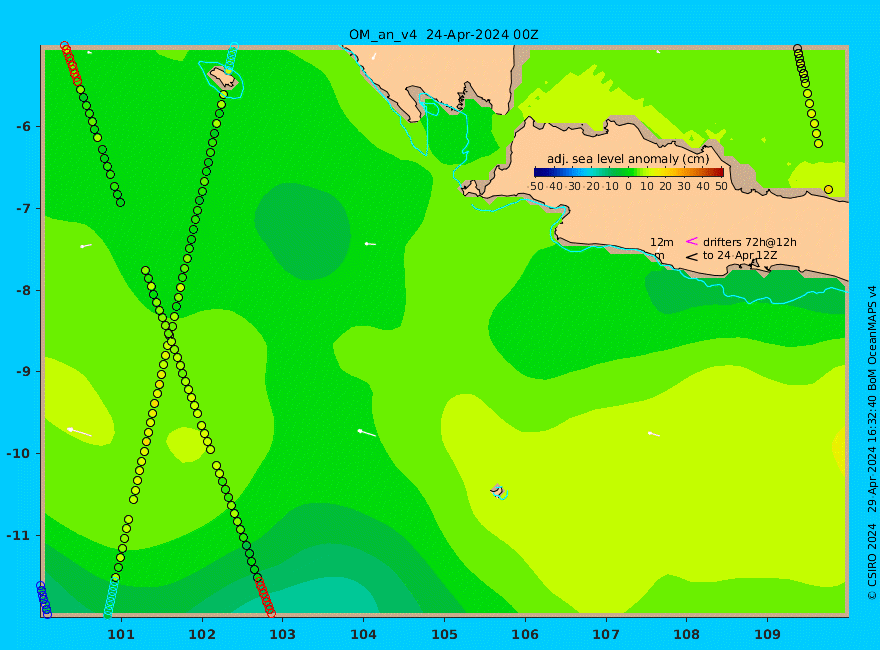The image size is (880, 650).
Task: Click the '12m' legend label
Action: tap(662, 242)
